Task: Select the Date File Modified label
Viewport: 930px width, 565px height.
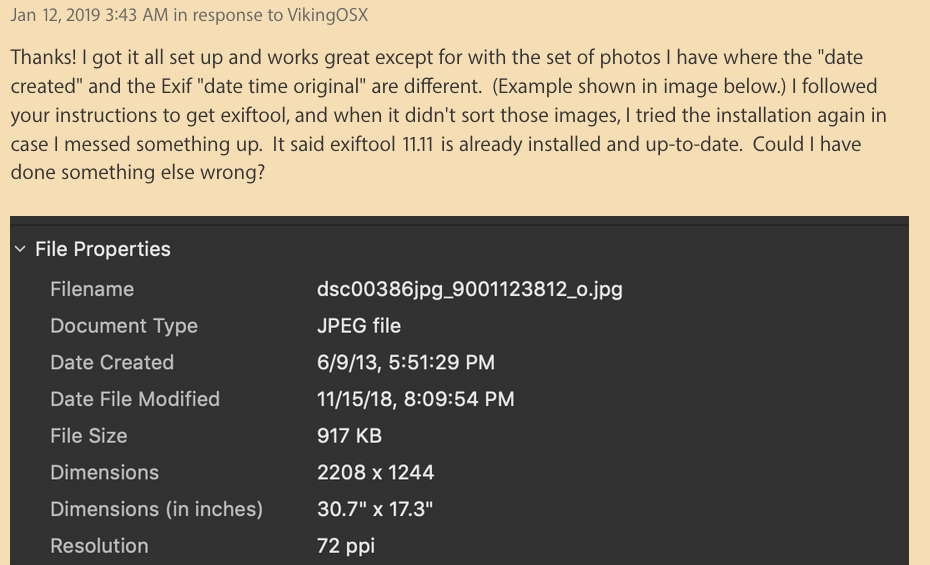Action: pyautogui.click(x=135, y=399)
